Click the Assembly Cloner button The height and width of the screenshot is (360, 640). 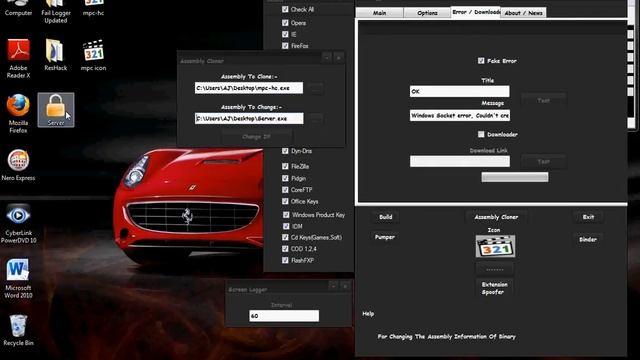click(x=496, y=217)
